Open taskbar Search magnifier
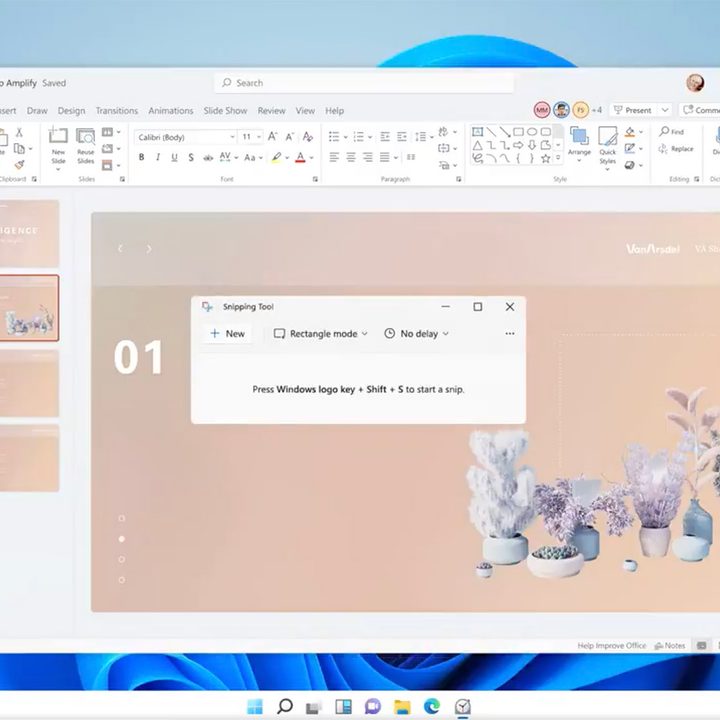720x720 pixels. (285, 706)
